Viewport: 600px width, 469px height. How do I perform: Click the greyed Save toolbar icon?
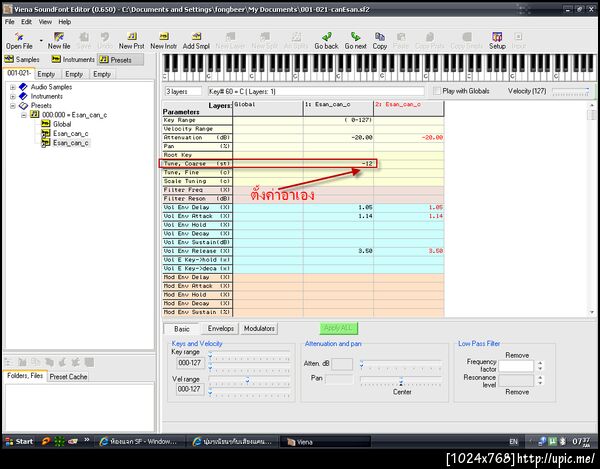point(84,41)
